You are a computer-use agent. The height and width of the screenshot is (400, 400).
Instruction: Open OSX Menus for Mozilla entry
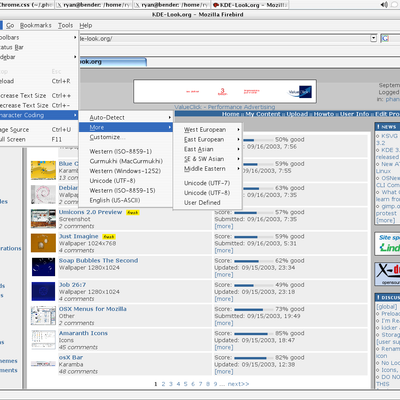tap(93, 309)
